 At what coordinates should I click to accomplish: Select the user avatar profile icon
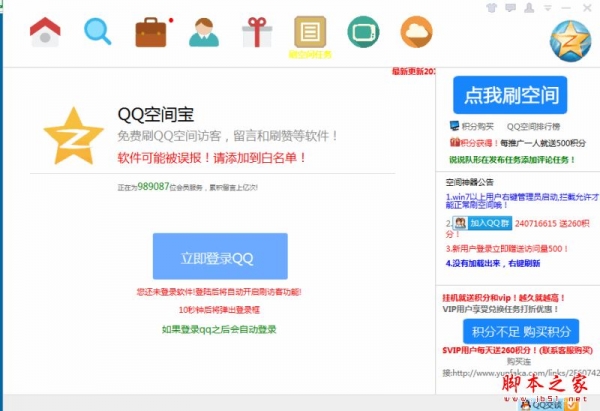coord(204,32)
